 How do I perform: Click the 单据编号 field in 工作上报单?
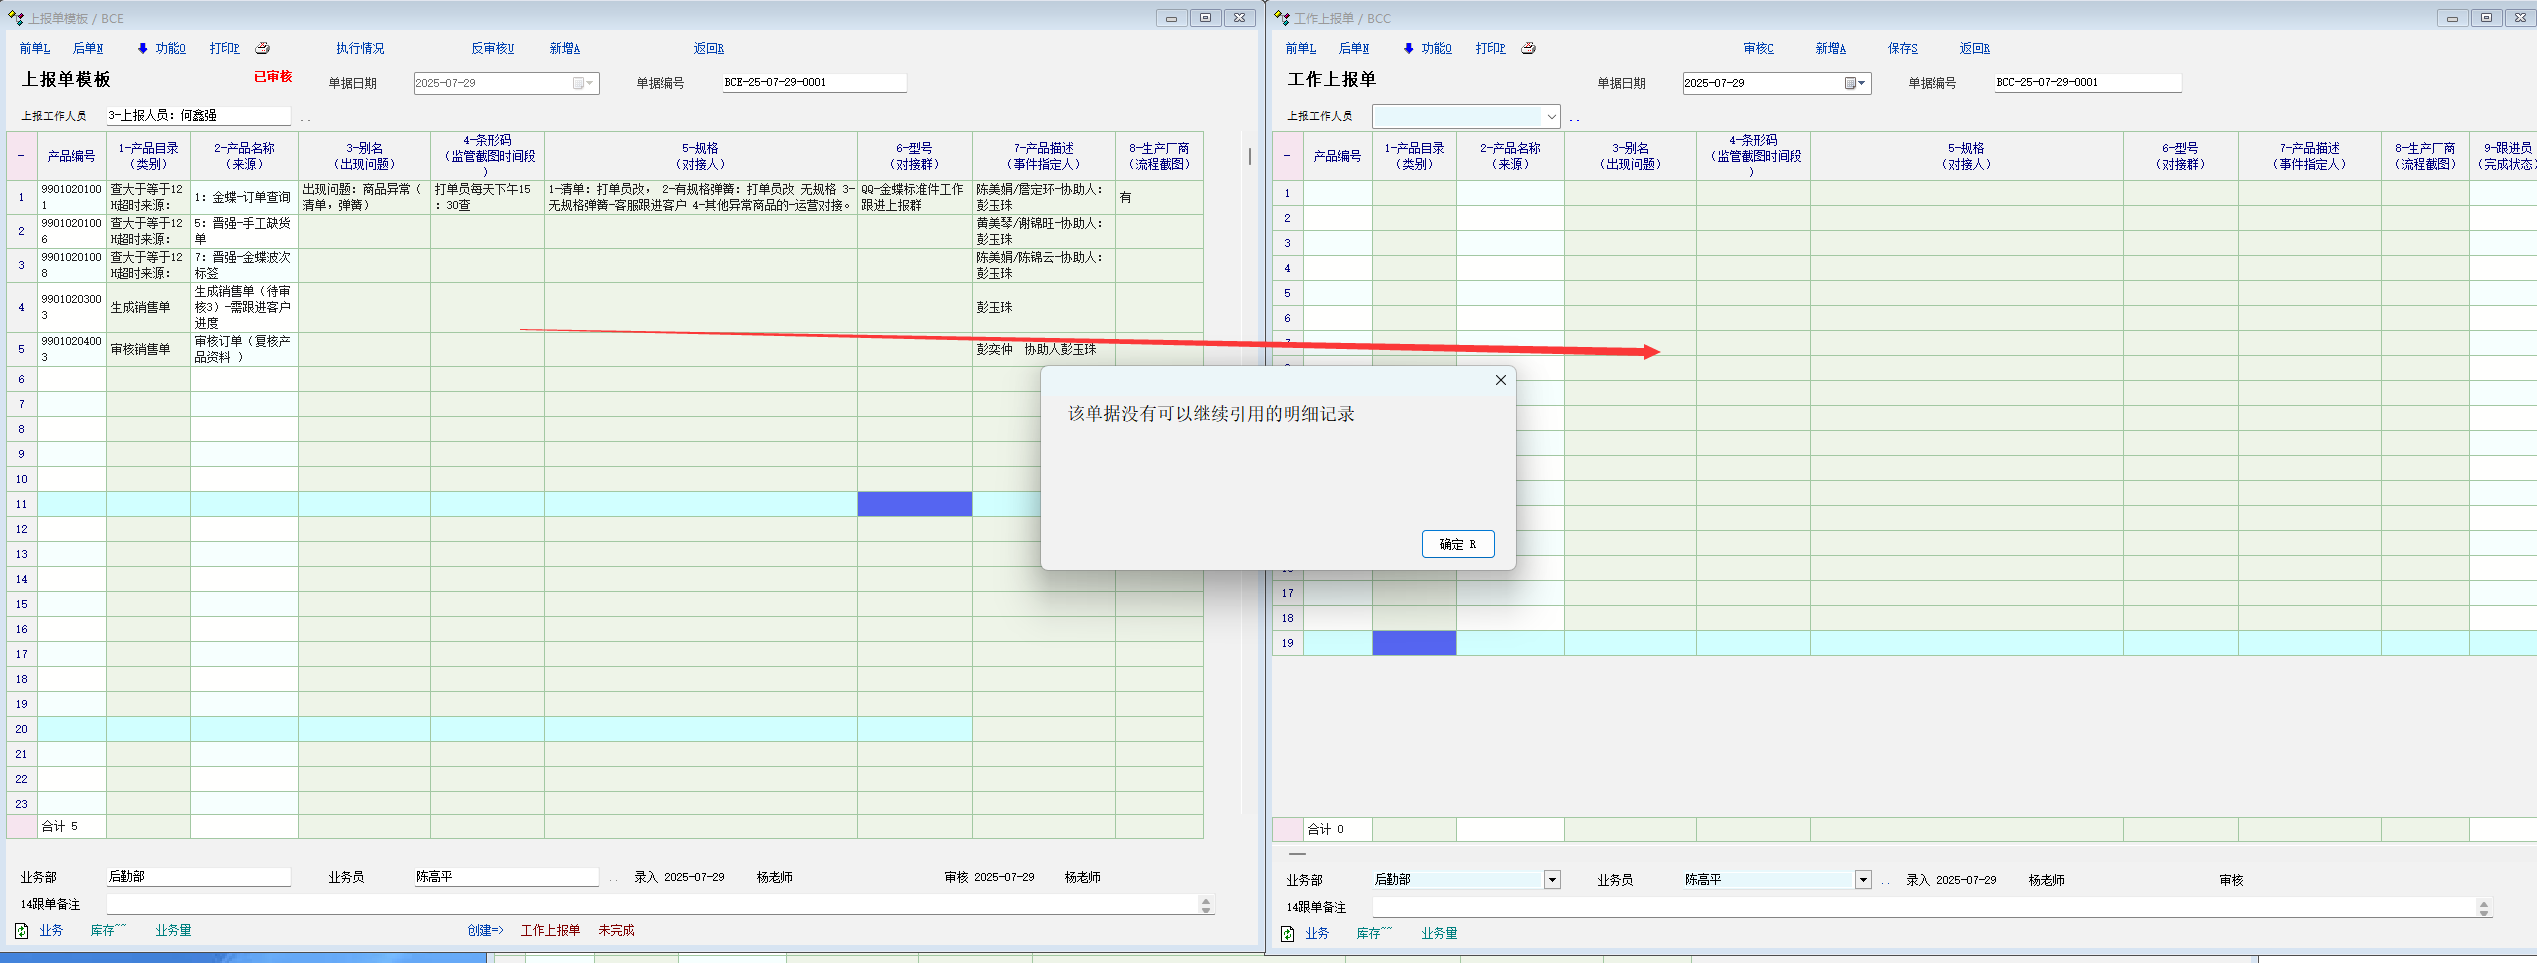pos(2087,83)
